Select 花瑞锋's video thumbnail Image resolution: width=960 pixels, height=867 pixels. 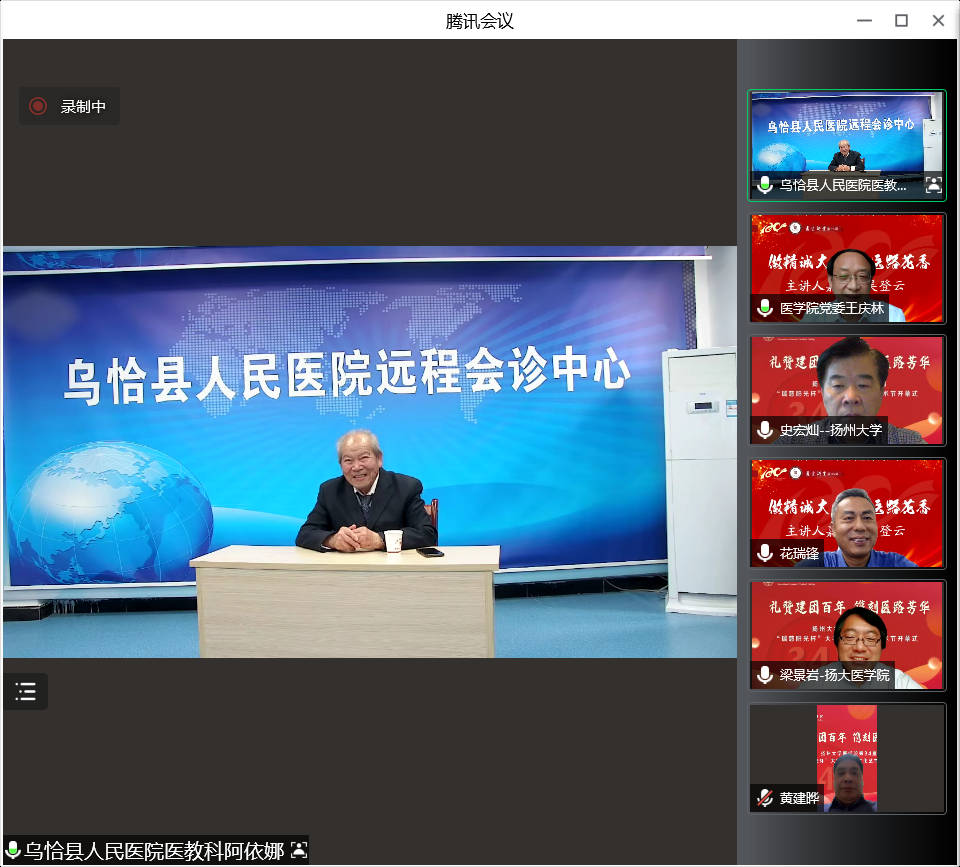pos(847,508)
